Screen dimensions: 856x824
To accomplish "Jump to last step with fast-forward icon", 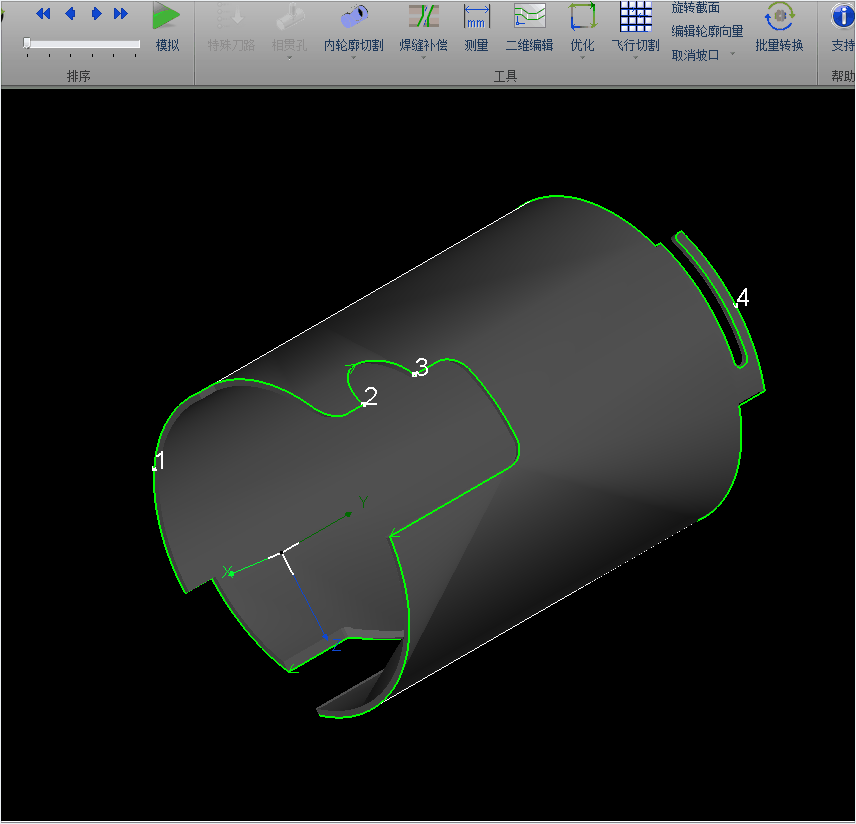I will (x=121, y=14).
